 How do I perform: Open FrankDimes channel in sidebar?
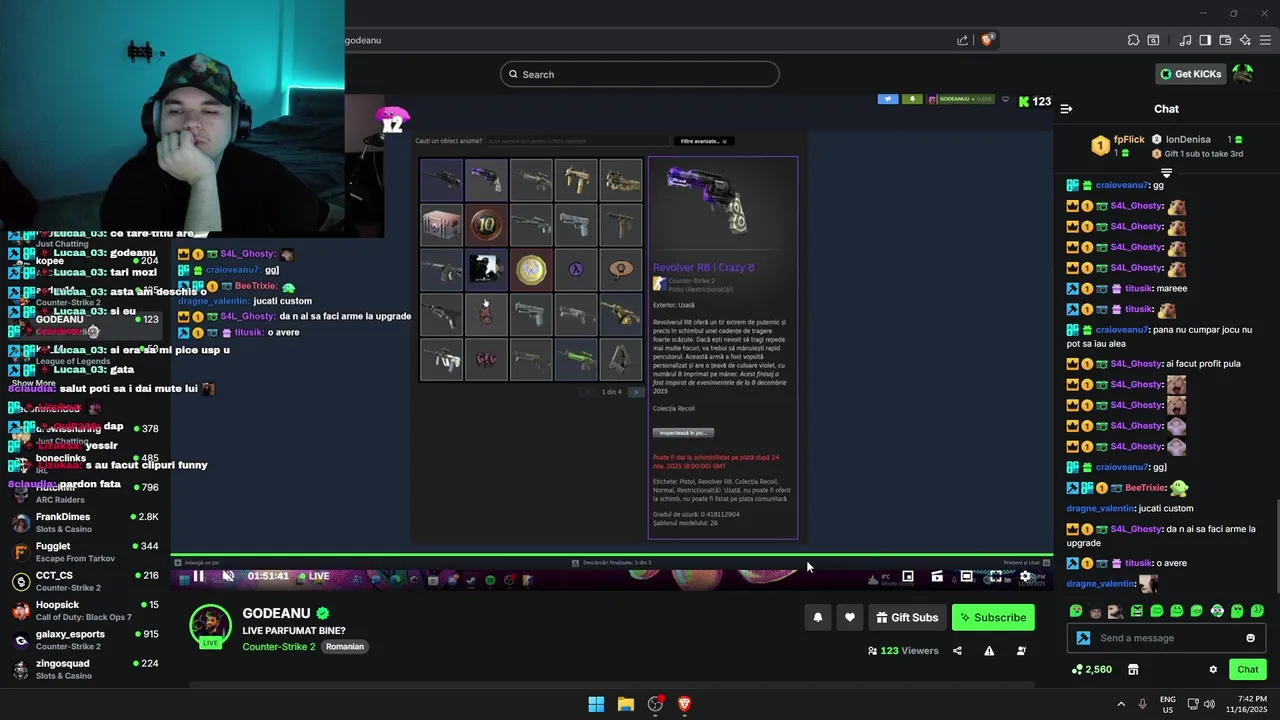tap(84, 522)
